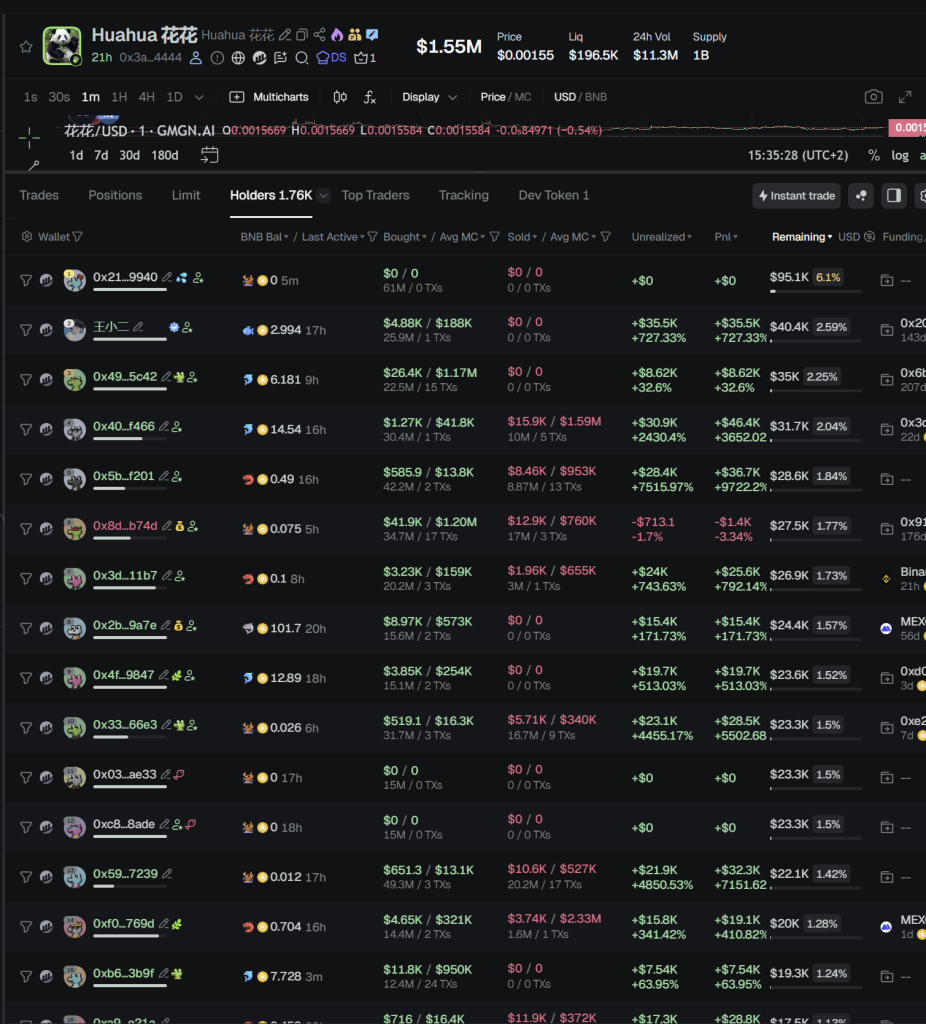The width and height of the screenshot is (926, 1024).
Task: Toggle log scale on the chart
Action: coord(900,156)
